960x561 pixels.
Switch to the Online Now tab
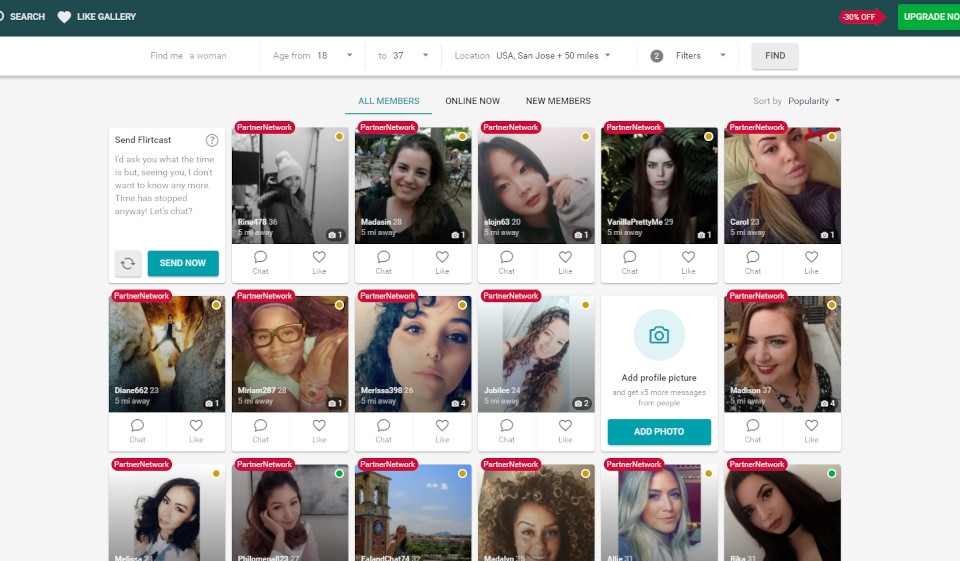coord(472,101)
